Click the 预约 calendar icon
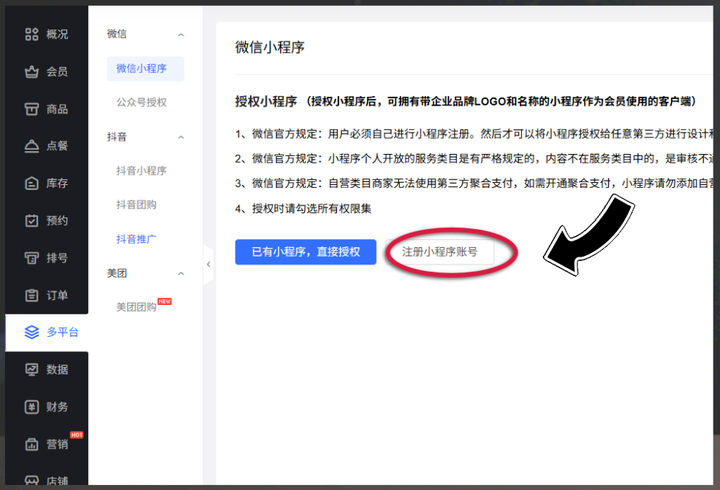 (32, 220)
